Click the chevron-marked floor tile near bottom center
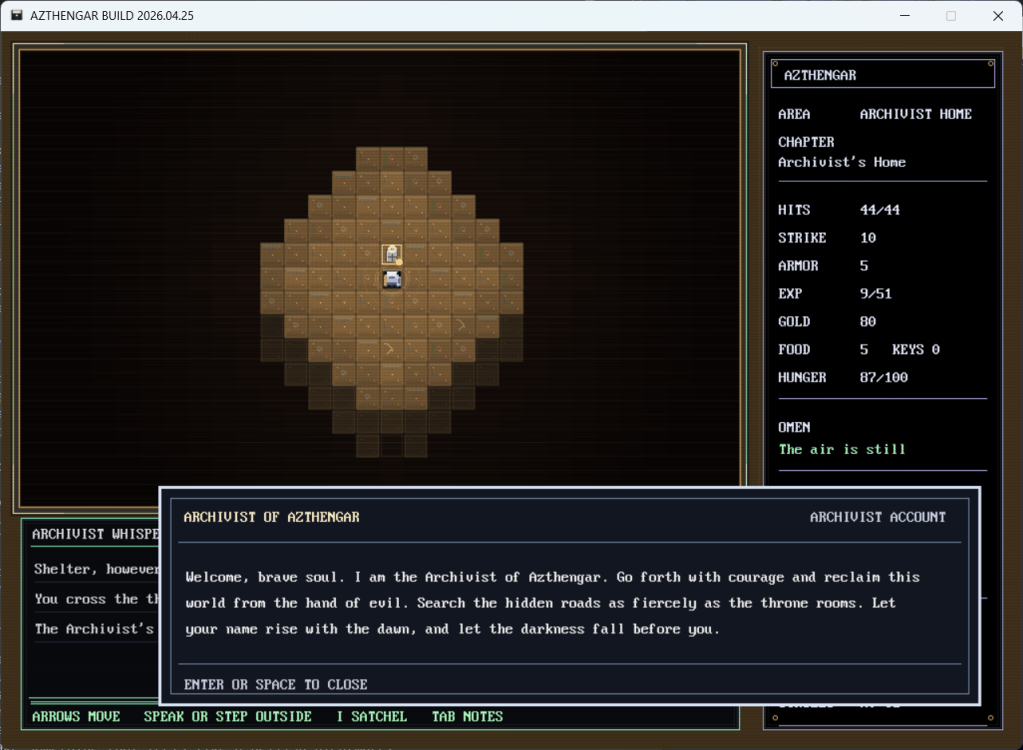Screen dimensions: 1023x750 click(x=389, y=349)
